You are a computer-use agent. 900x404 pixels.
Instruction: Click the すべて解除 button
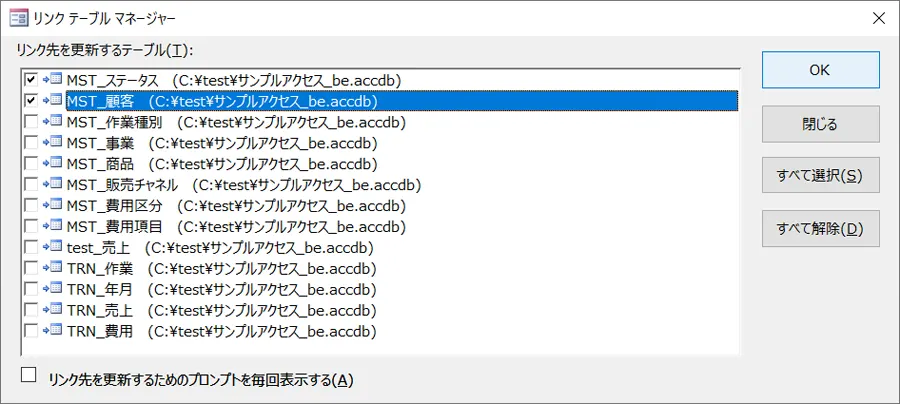[820, 228]
